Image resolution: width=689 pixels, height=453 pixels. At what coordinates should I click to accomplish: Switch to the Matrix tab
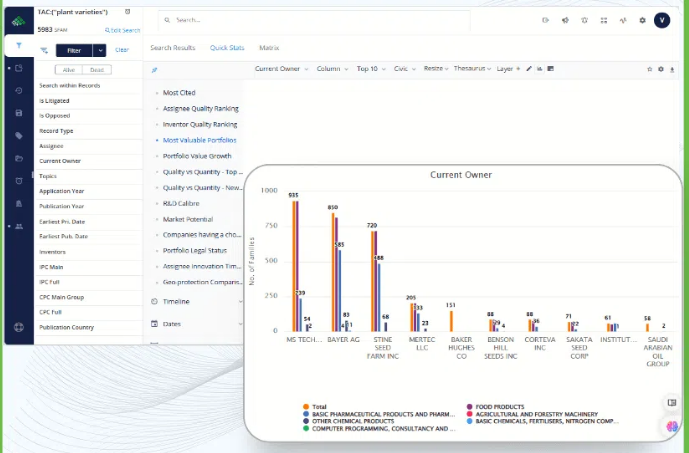tap(269, 47)
